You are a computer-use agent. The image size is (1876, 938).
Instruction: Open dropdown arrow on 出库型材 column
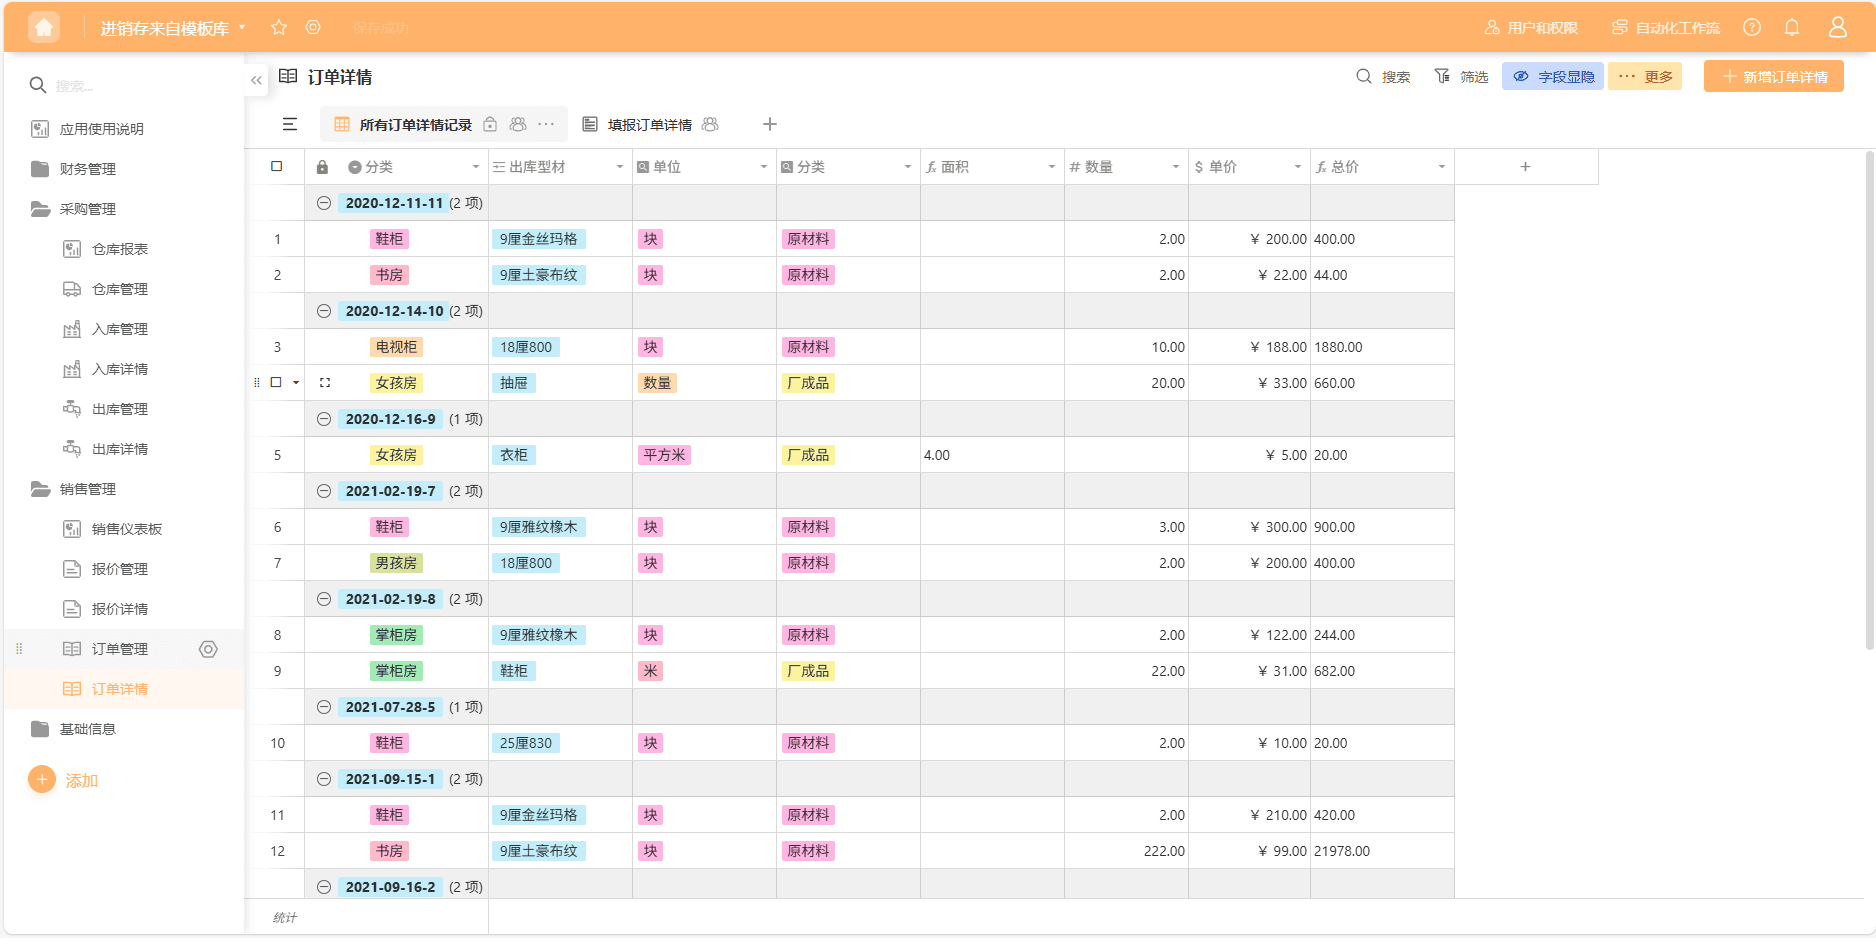pyautogui.click(x=620, y=167)
